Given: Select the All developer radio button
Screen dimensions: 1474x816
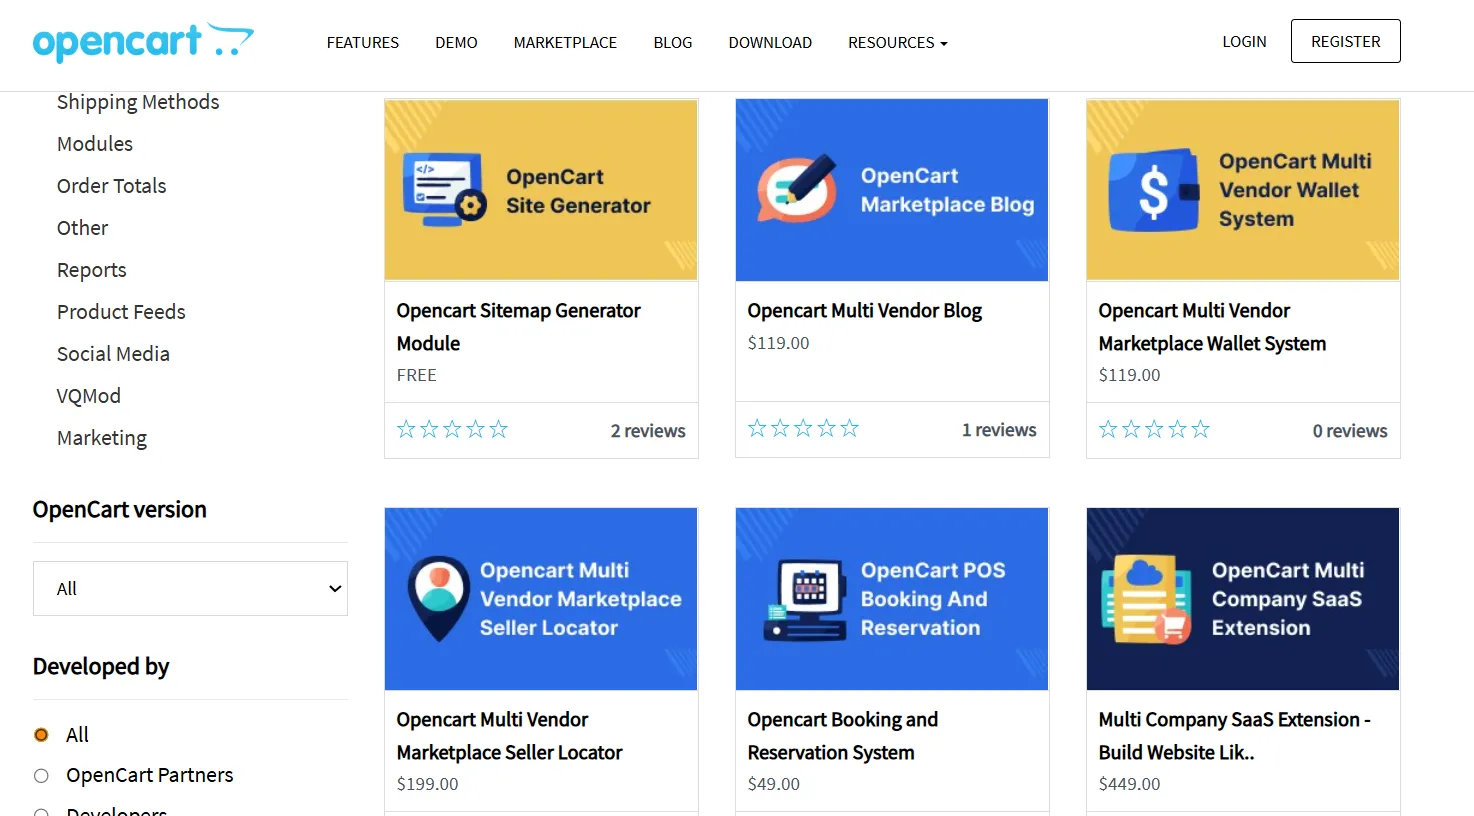Looking at the screenshot, I should 41,735.
